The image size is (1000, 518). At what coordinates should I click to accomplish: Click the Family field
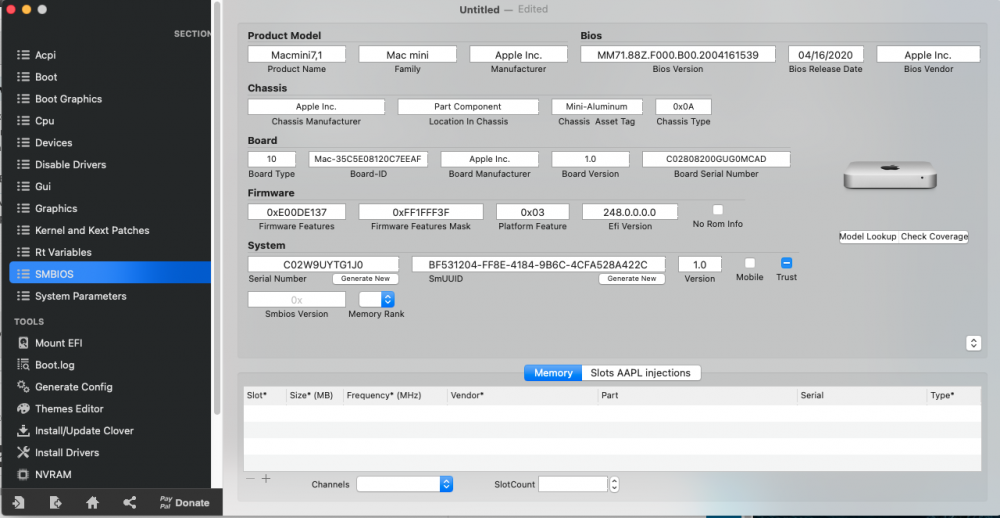pos(408,54)
